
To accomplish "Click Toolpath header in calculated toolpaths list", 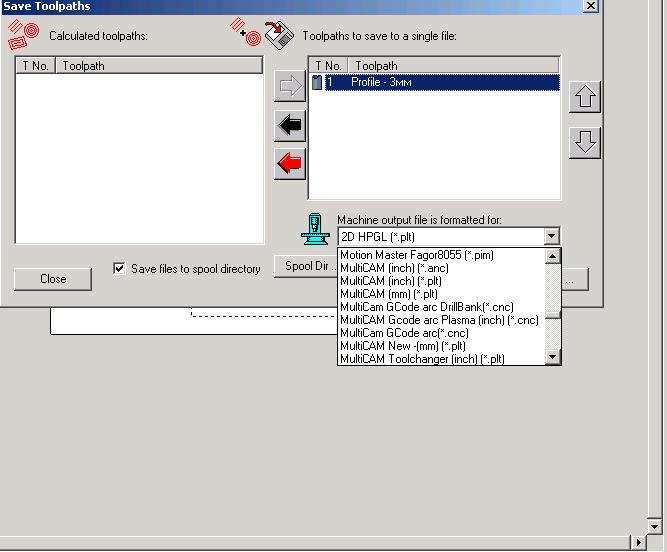I will tap(159, 66).
